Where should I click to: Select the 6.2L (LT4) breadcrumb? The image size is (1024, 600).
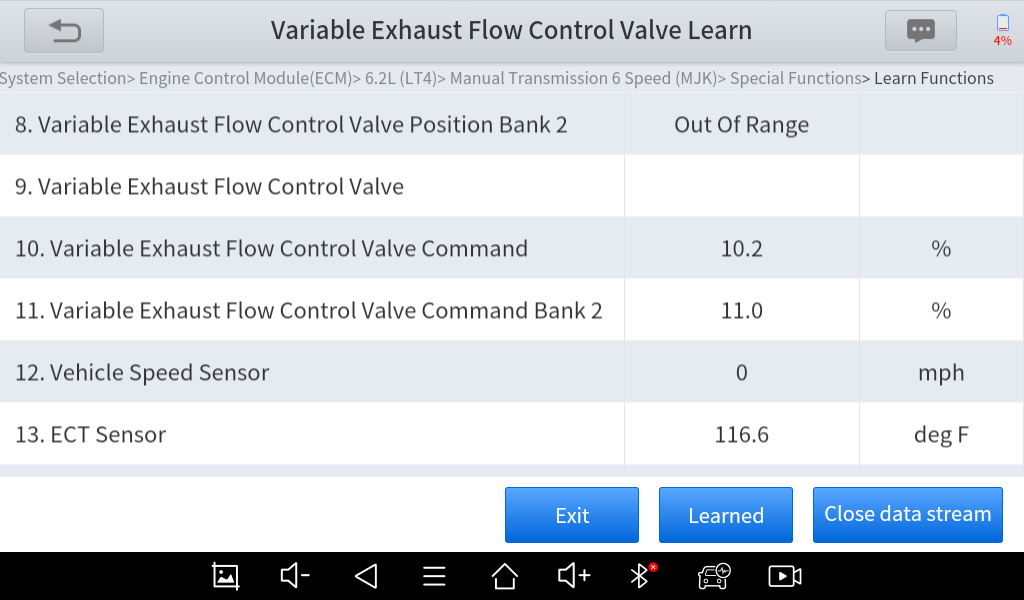(x=399, y=78)
